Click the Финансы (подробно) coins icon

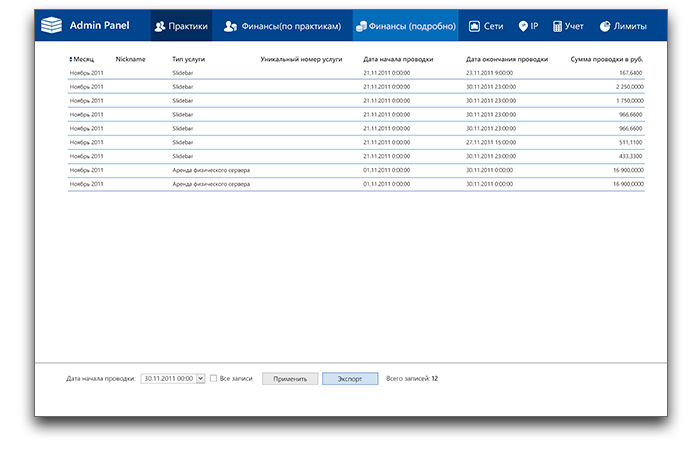coord(360,26)
